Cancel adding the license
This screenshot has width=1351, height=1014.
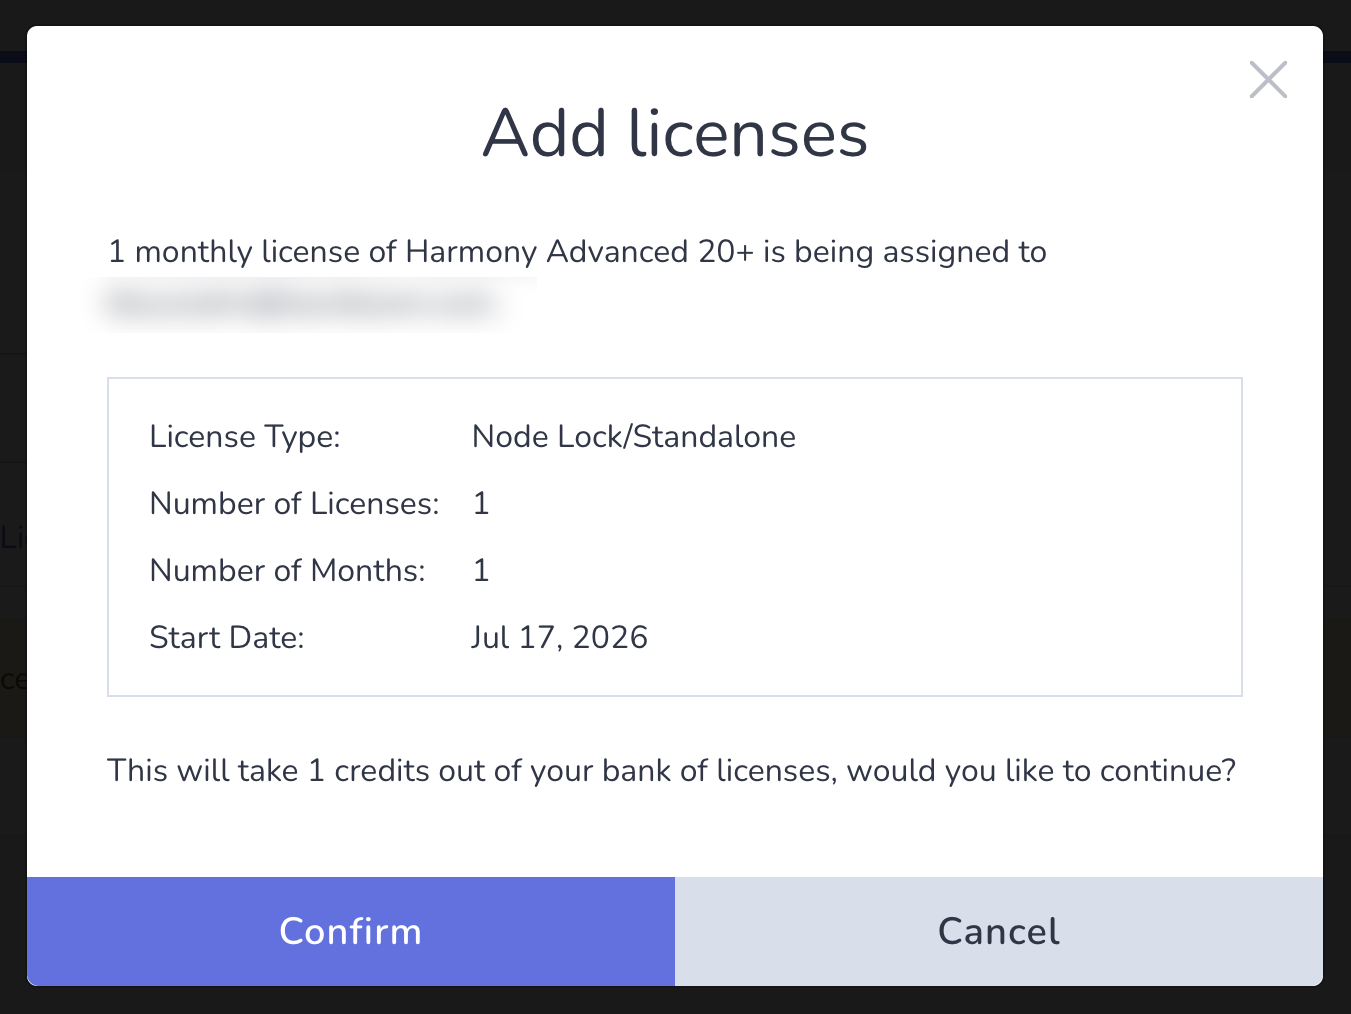pyautogui.click(x=999, y=931)
